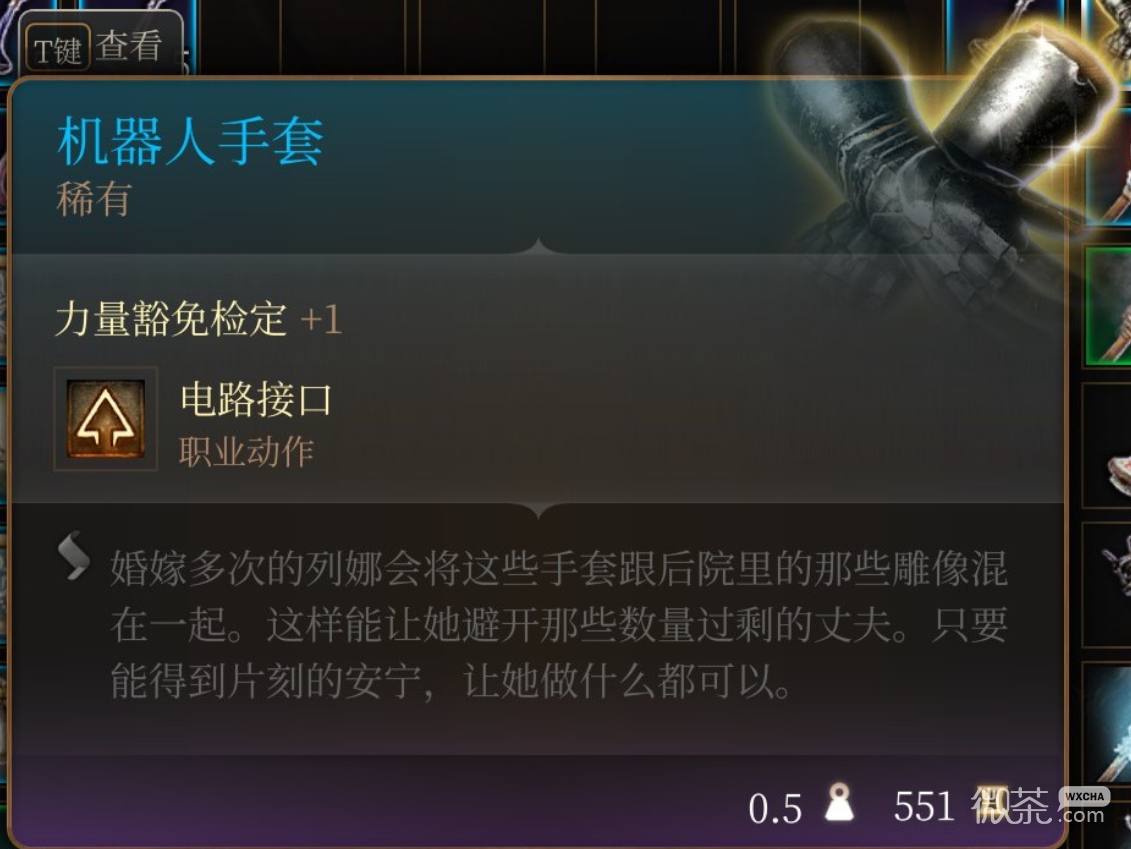
Task: Click the 电路接口 arrow ability icon
Action: pos(106,418)
